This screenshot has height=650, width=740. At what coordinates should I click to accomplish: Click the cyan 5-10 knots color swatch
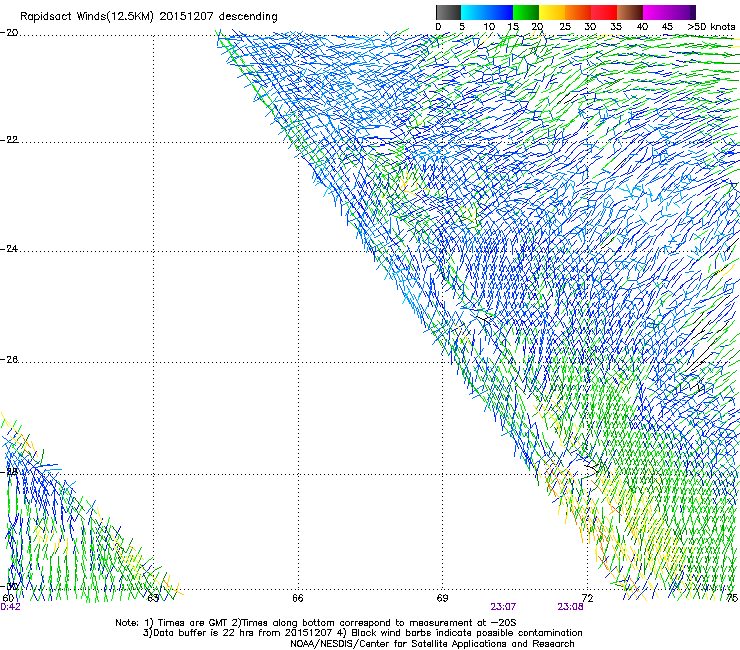(474, 12)
